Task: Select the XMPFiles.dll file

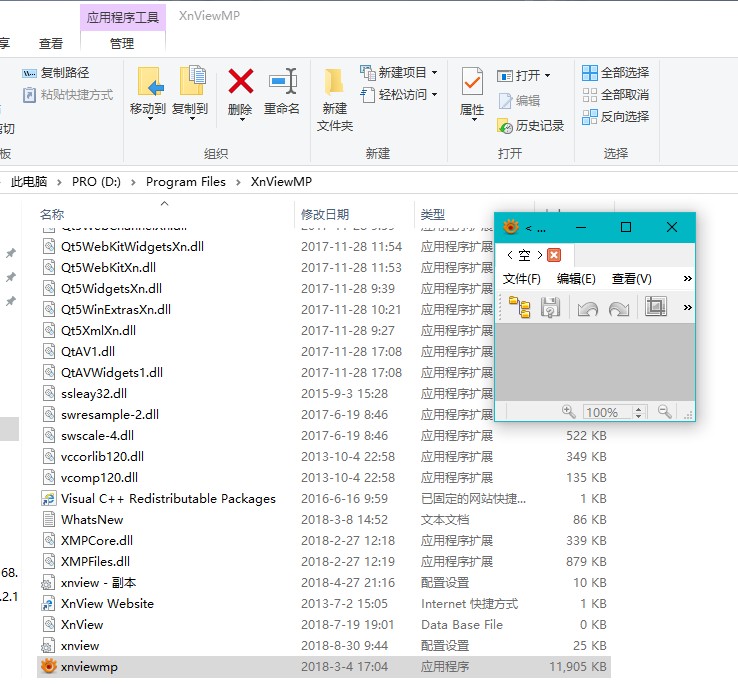Action: coord(324,562)
